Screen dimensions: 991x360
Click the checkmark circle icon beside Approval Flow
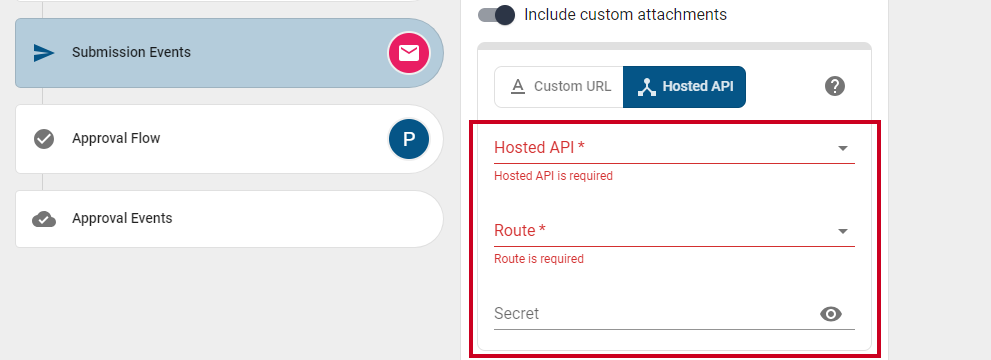[44, 138]
